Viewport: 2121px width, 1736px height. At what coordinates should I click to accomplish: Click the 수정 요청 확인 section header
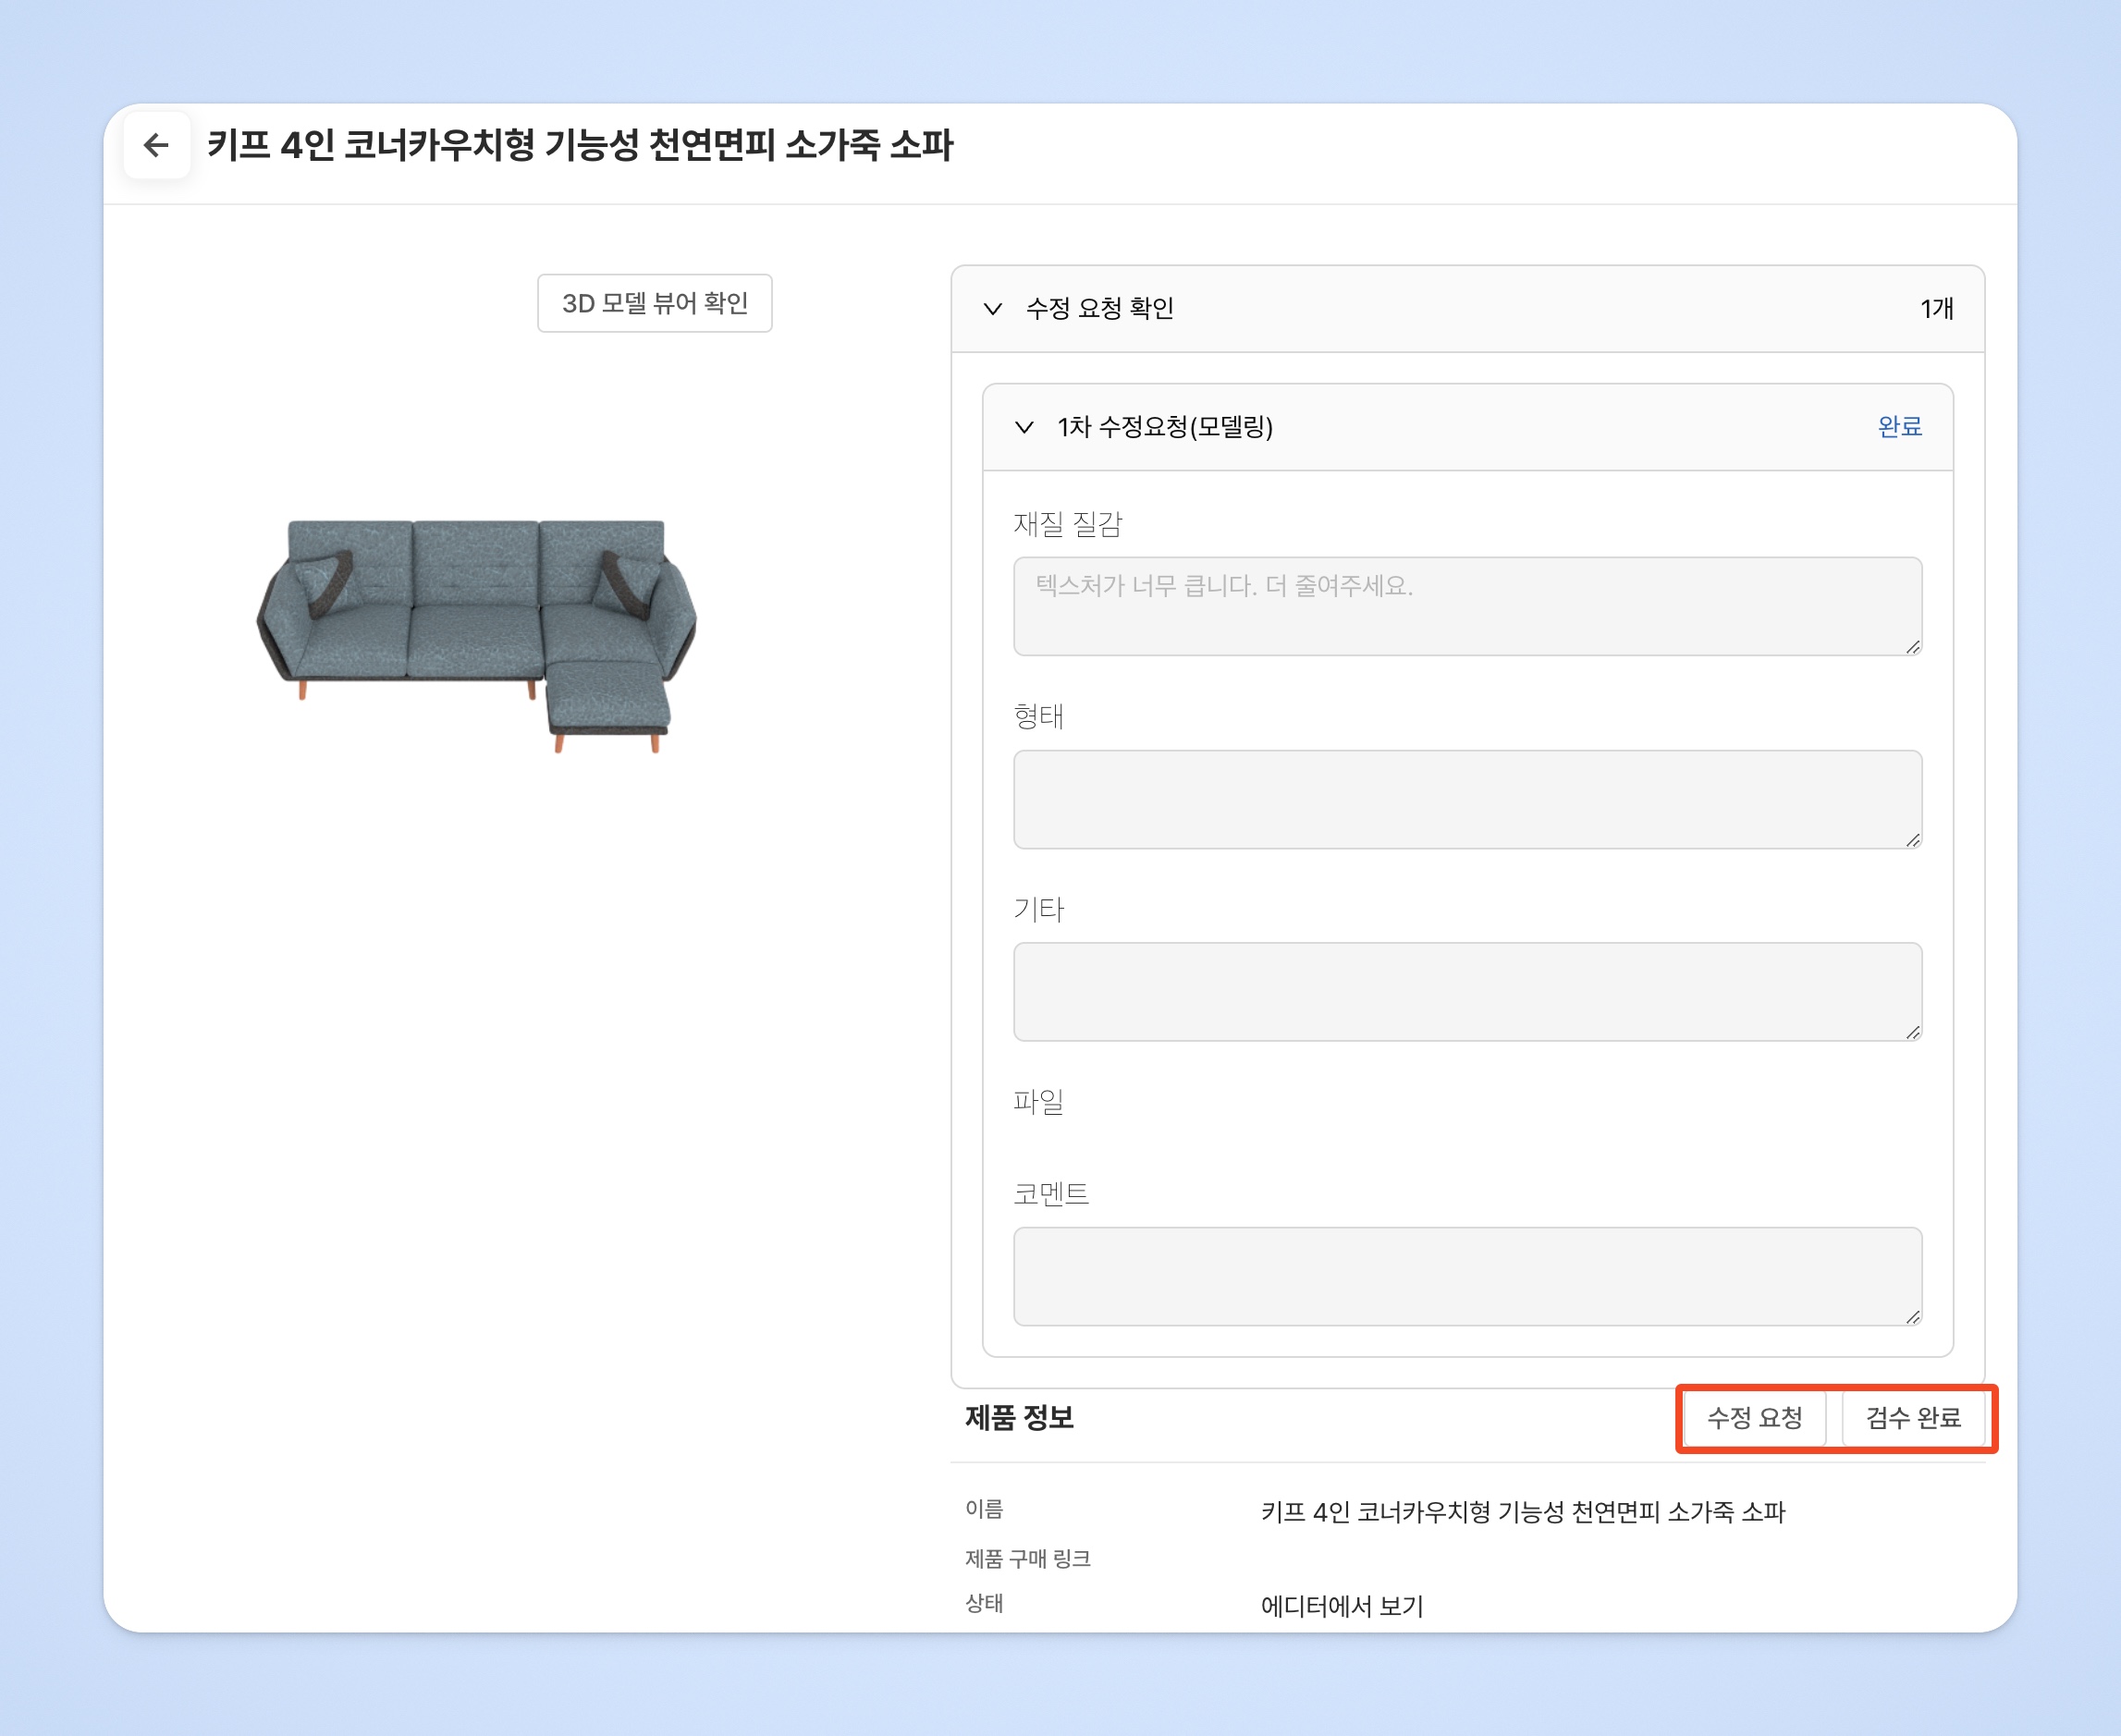[x=1100, y=309]
